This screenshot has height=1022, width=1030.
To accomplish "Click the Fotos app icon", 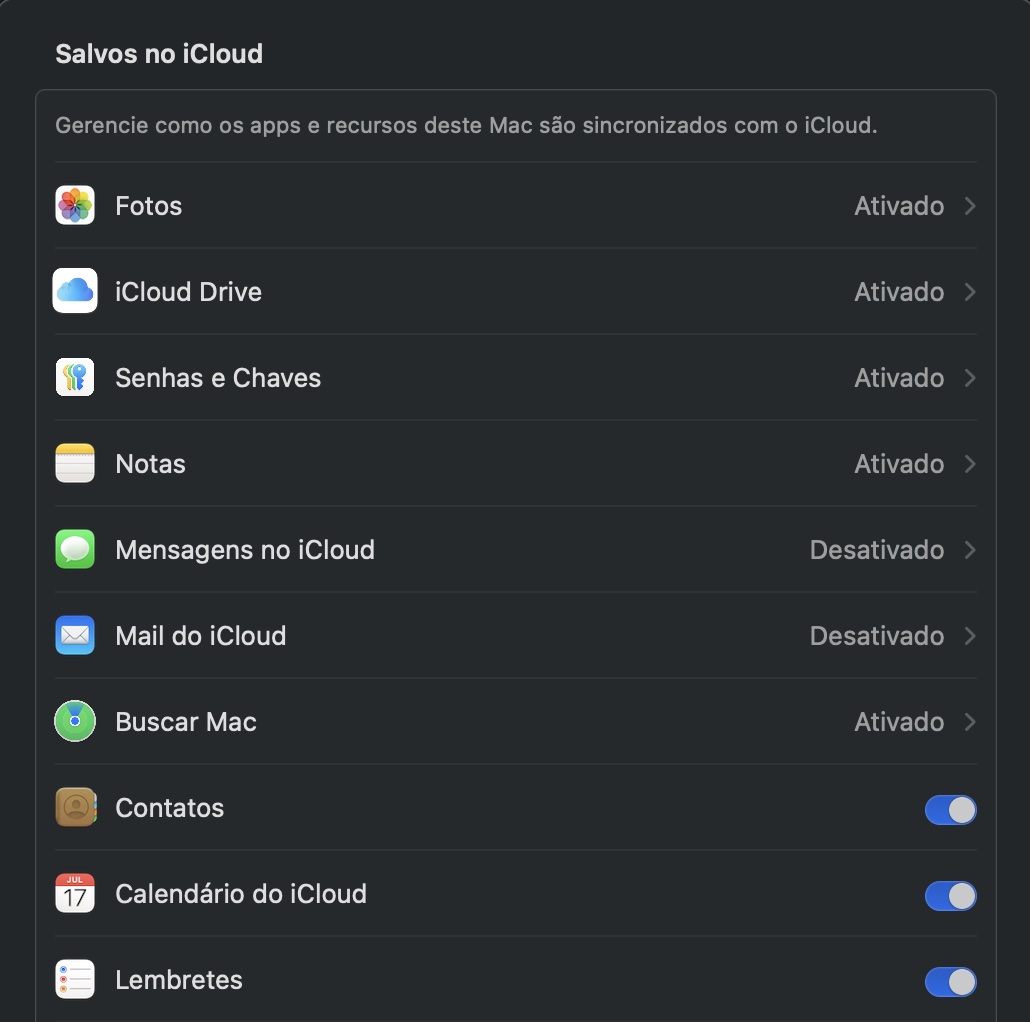I will coord(74,205).
